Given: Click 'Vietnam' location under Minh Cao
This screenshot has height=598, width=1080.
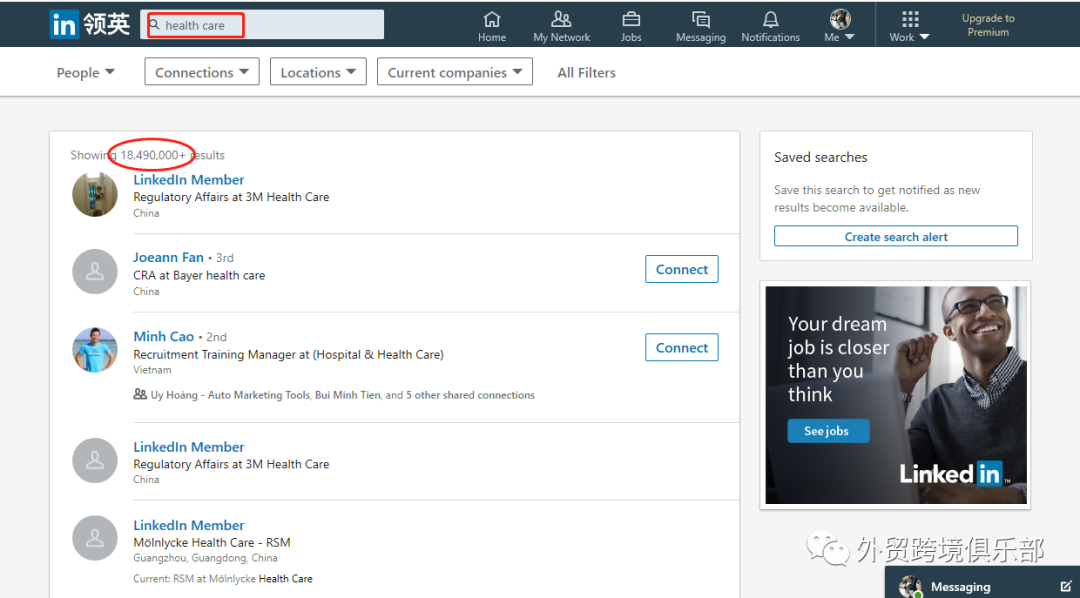Looking at the screenshot, I should (x=152, y=370).
